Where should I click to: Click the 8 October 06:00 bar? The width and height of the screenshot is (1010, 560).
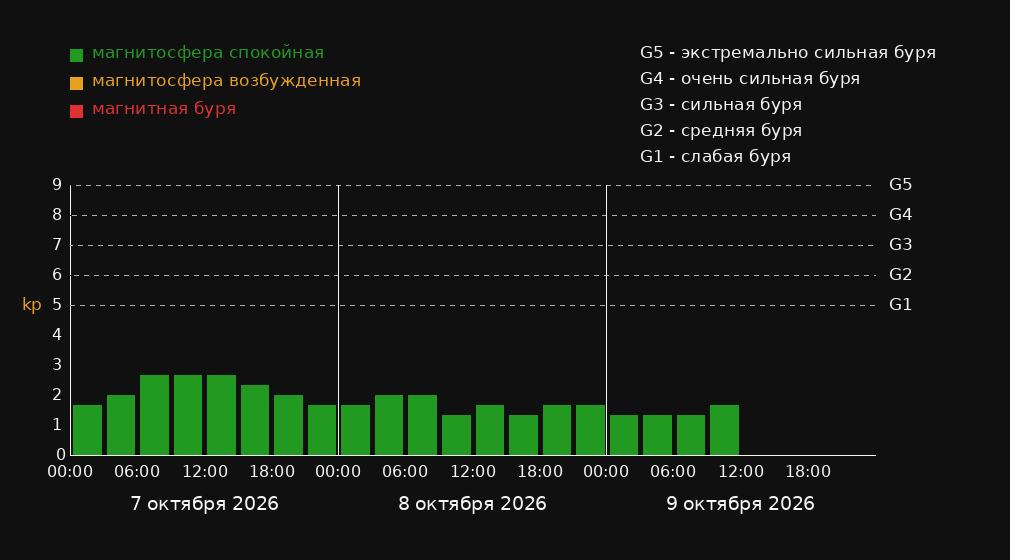(423, 425)
